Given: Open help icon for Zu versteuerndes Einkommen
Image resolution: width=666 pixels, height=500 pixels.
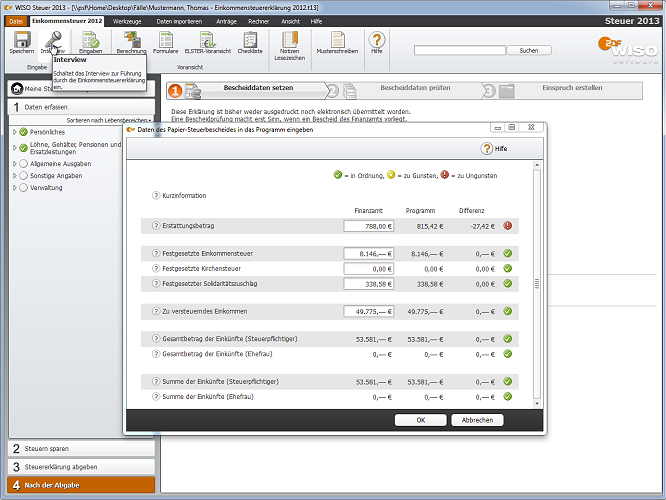Looking at the screenshot, I should tap(156, 311).
